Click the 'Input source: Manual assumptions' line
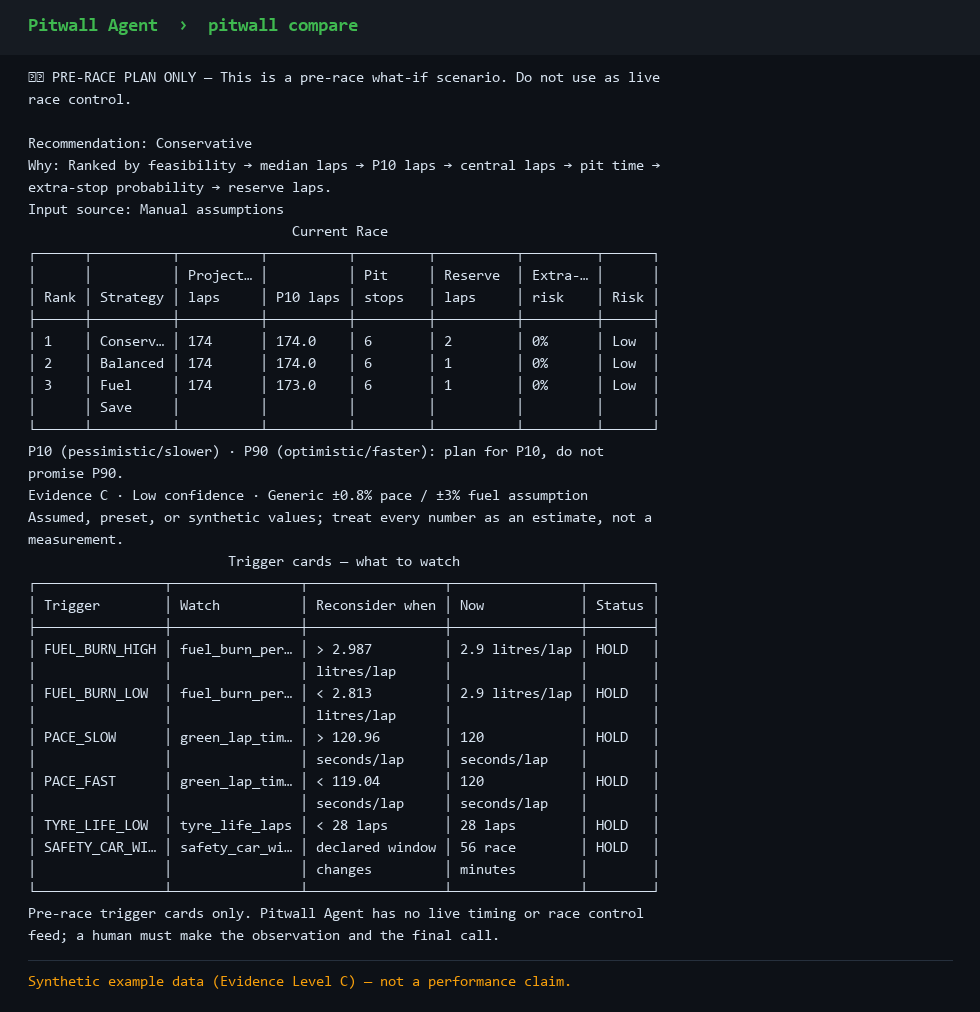 156,209
